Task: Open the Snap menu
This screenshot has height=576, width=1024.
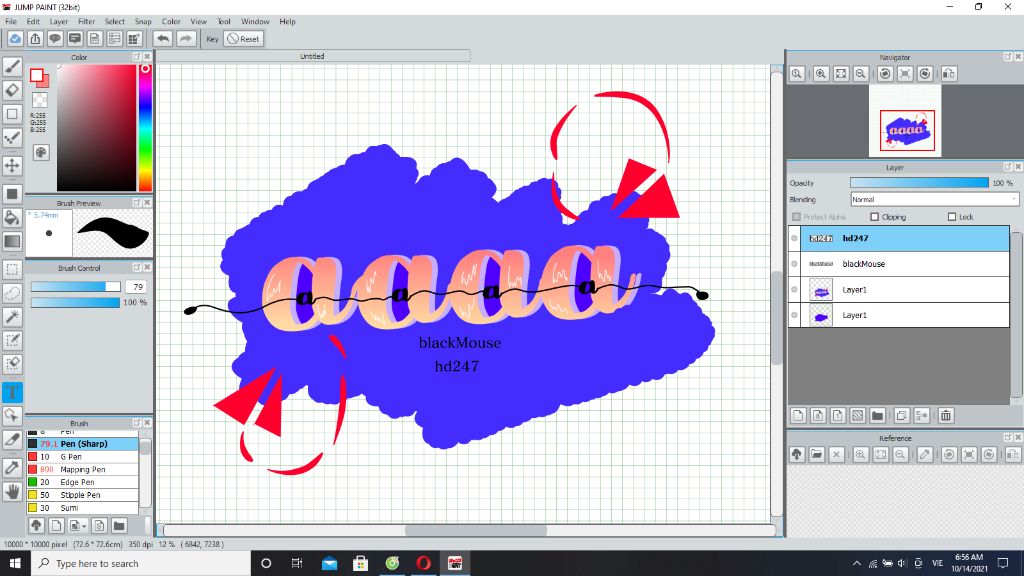Action: coord(143,22)
